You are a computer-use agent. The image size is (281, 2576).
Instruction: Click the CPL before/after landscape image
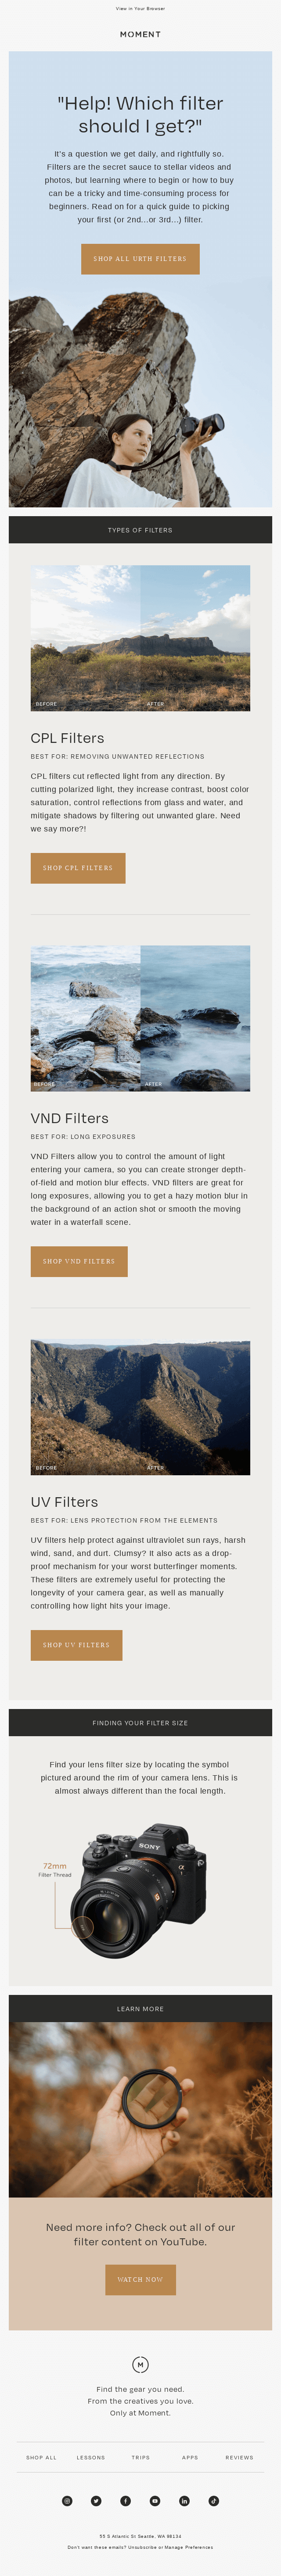pos(140,637)
